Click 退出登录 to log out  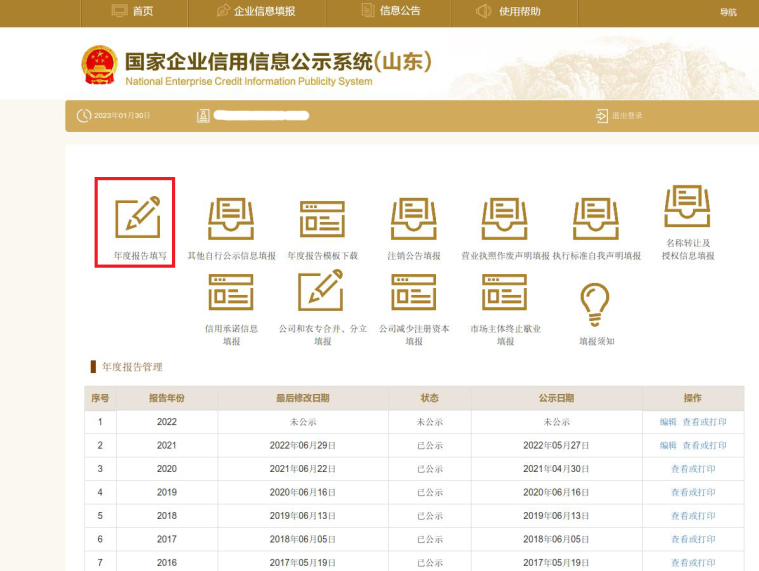tap(620, 116)
